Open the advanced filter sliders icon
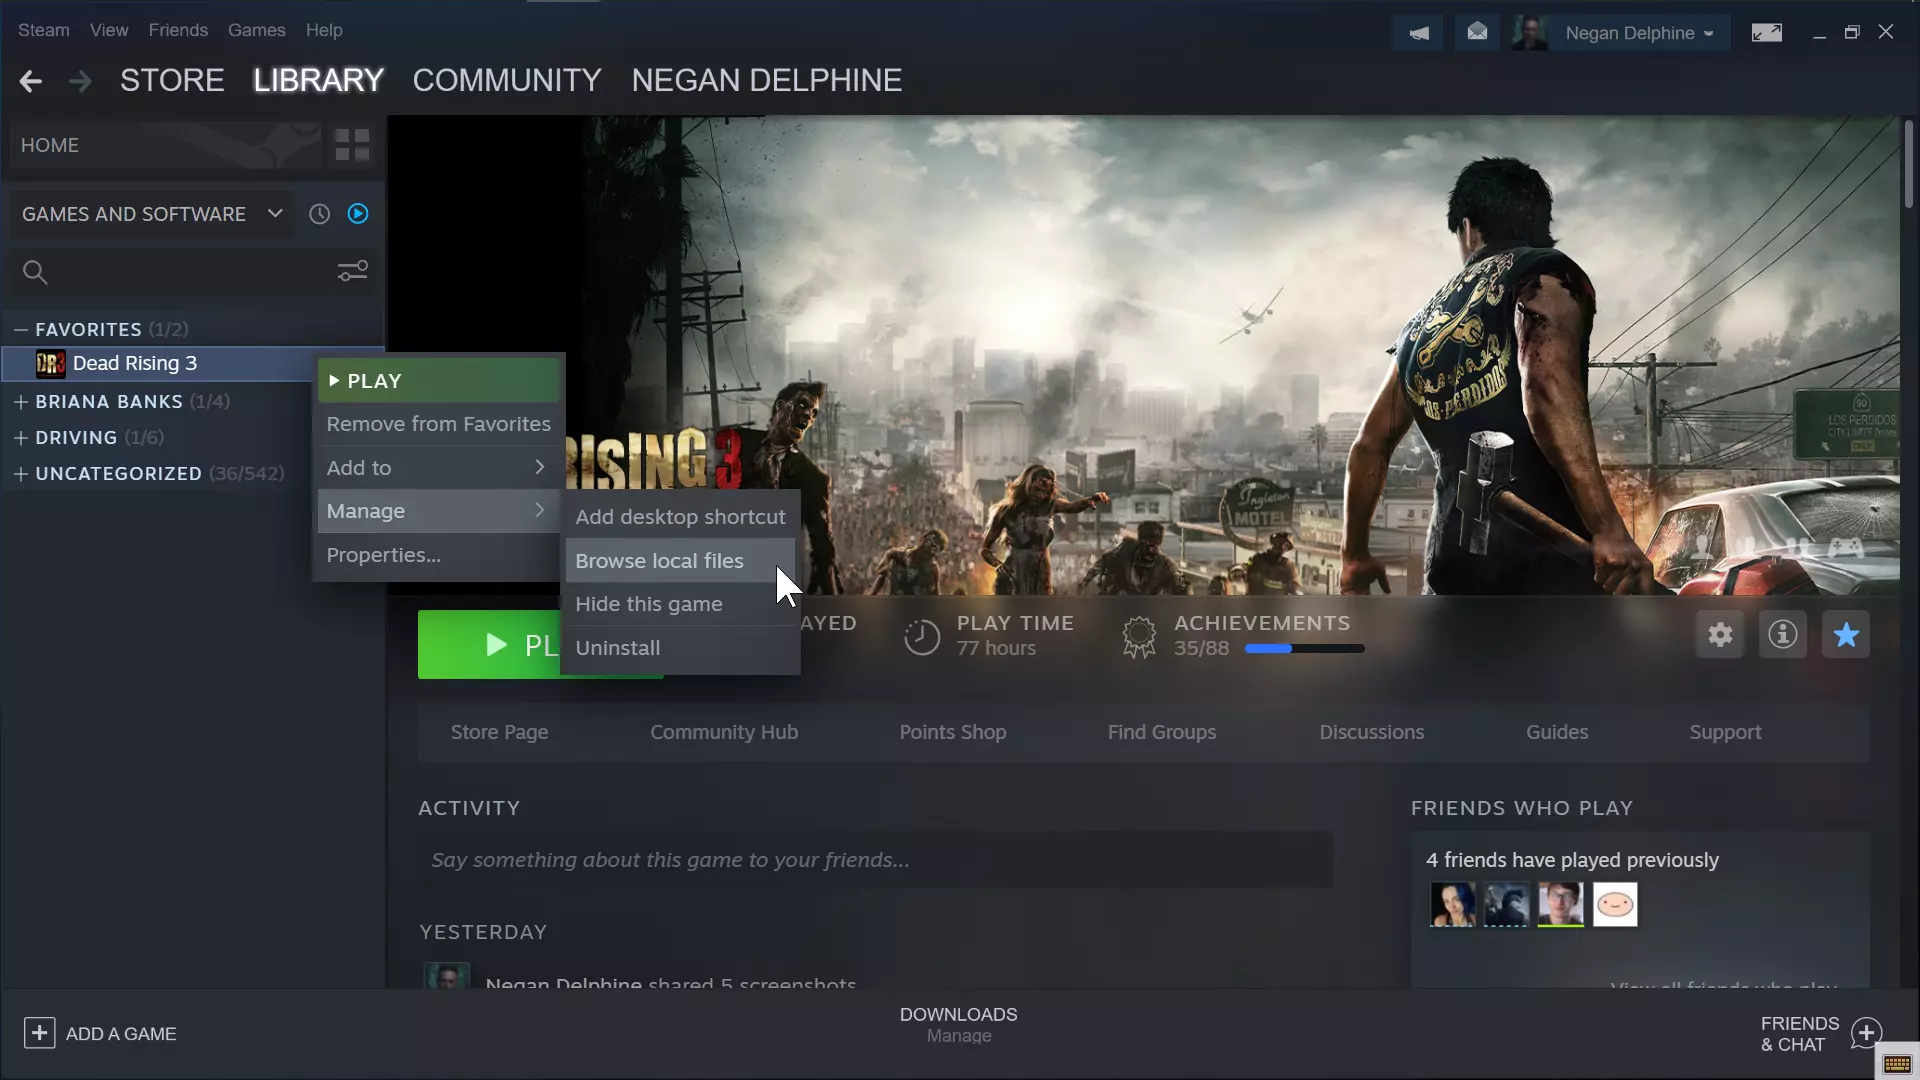 click(352, 272)
